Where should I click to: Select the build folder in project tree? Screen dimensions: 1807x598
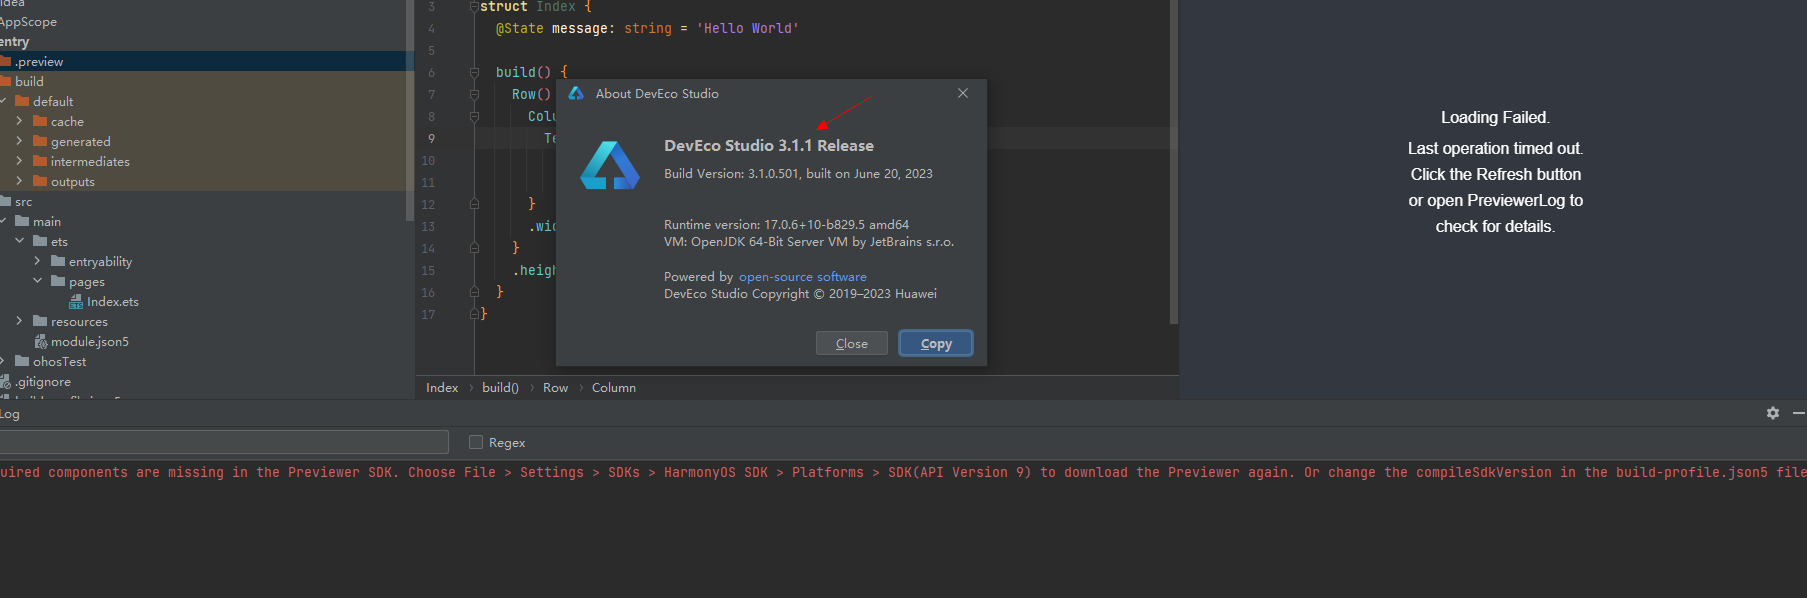[x=29, y=81]
